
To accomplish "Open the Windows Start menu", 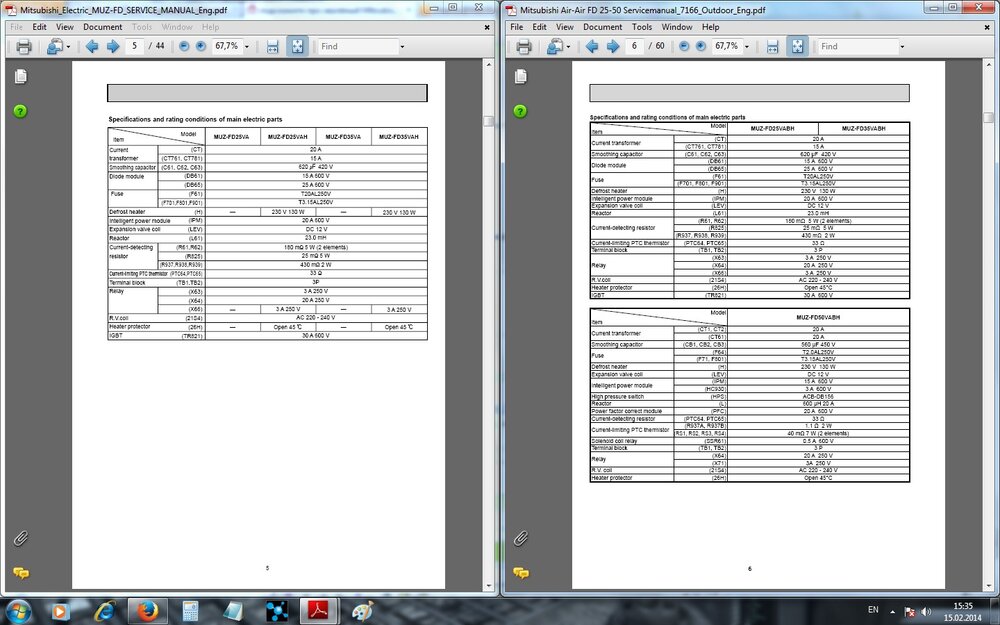I will (18, 611).
